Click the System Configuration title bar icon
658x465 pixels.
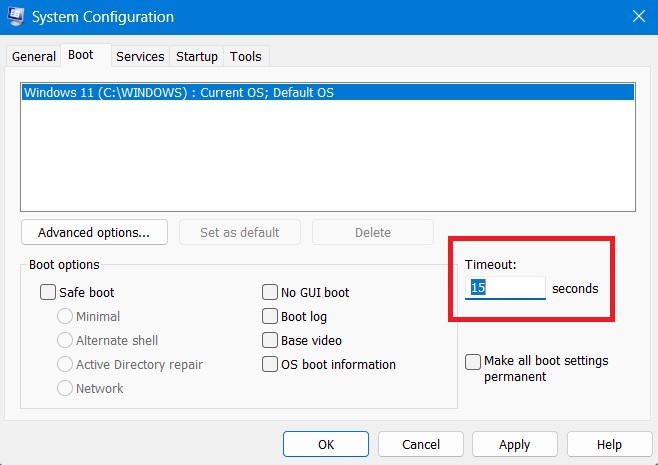(16, 16)
